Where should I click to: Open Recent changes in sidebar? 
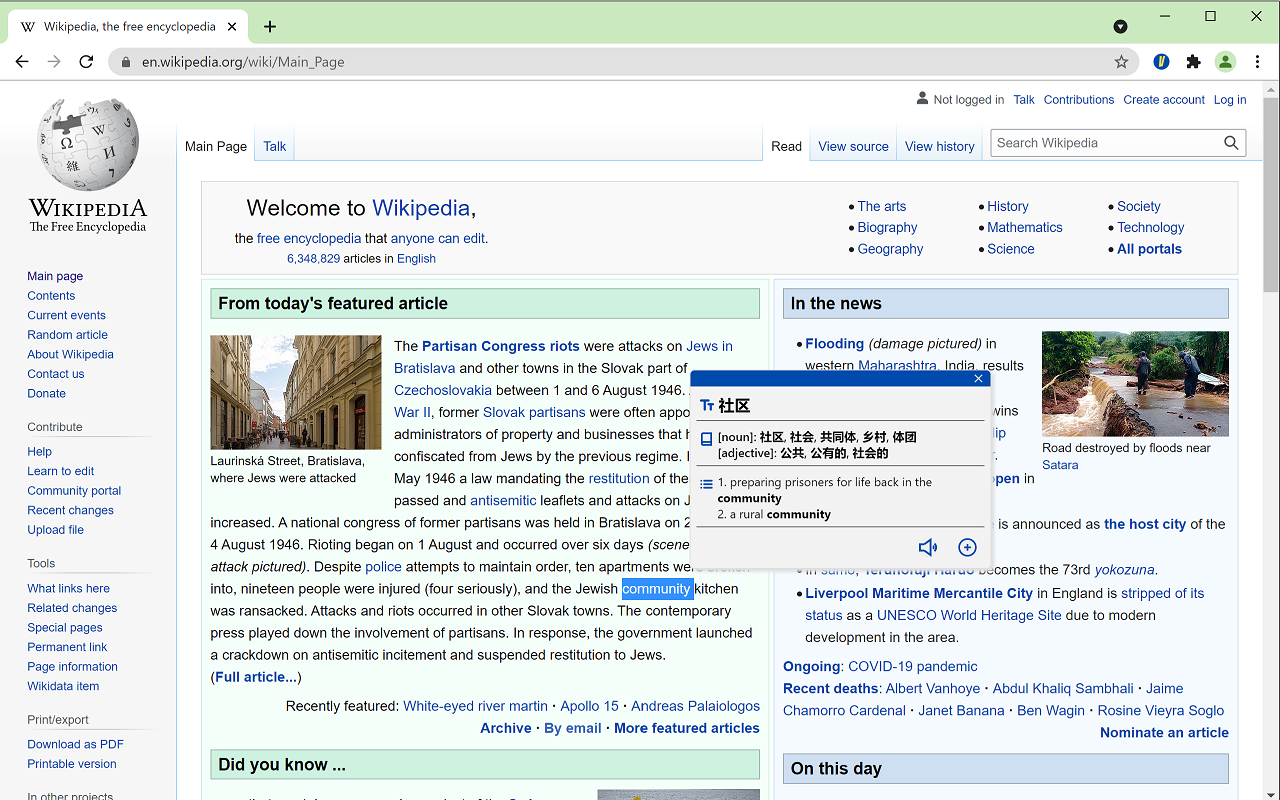pos(70,510)
